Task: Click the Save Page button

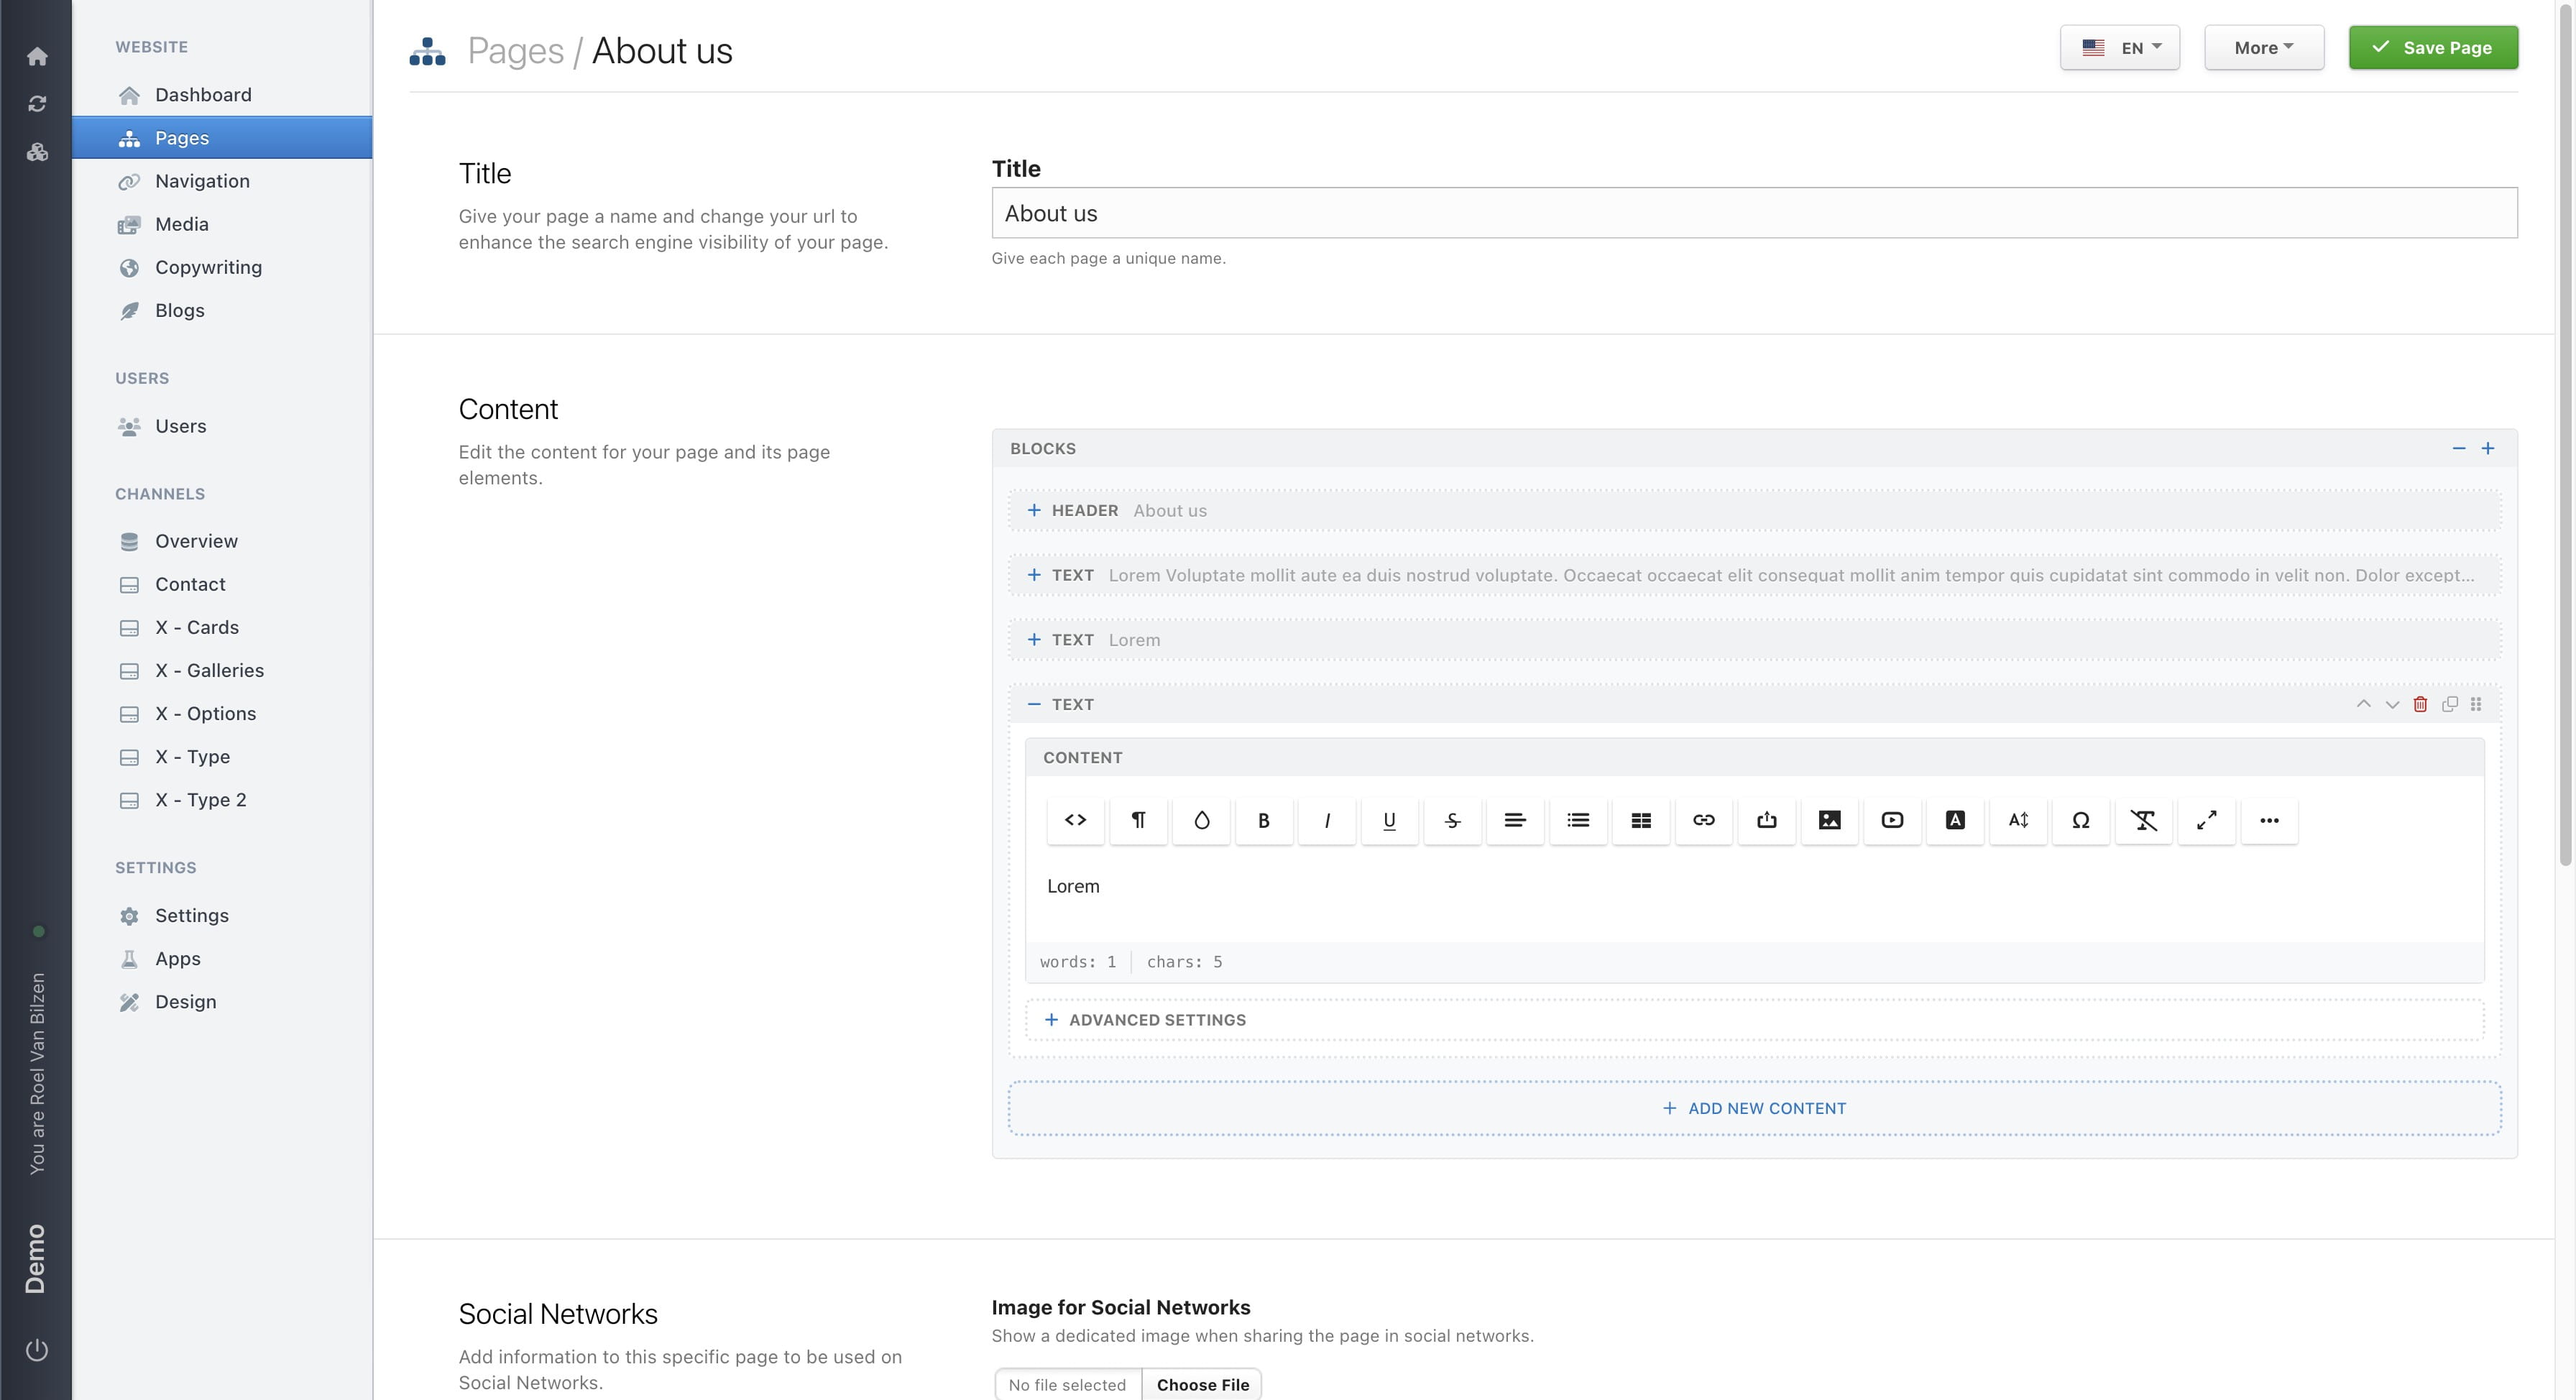Action: pos(2432,48)
